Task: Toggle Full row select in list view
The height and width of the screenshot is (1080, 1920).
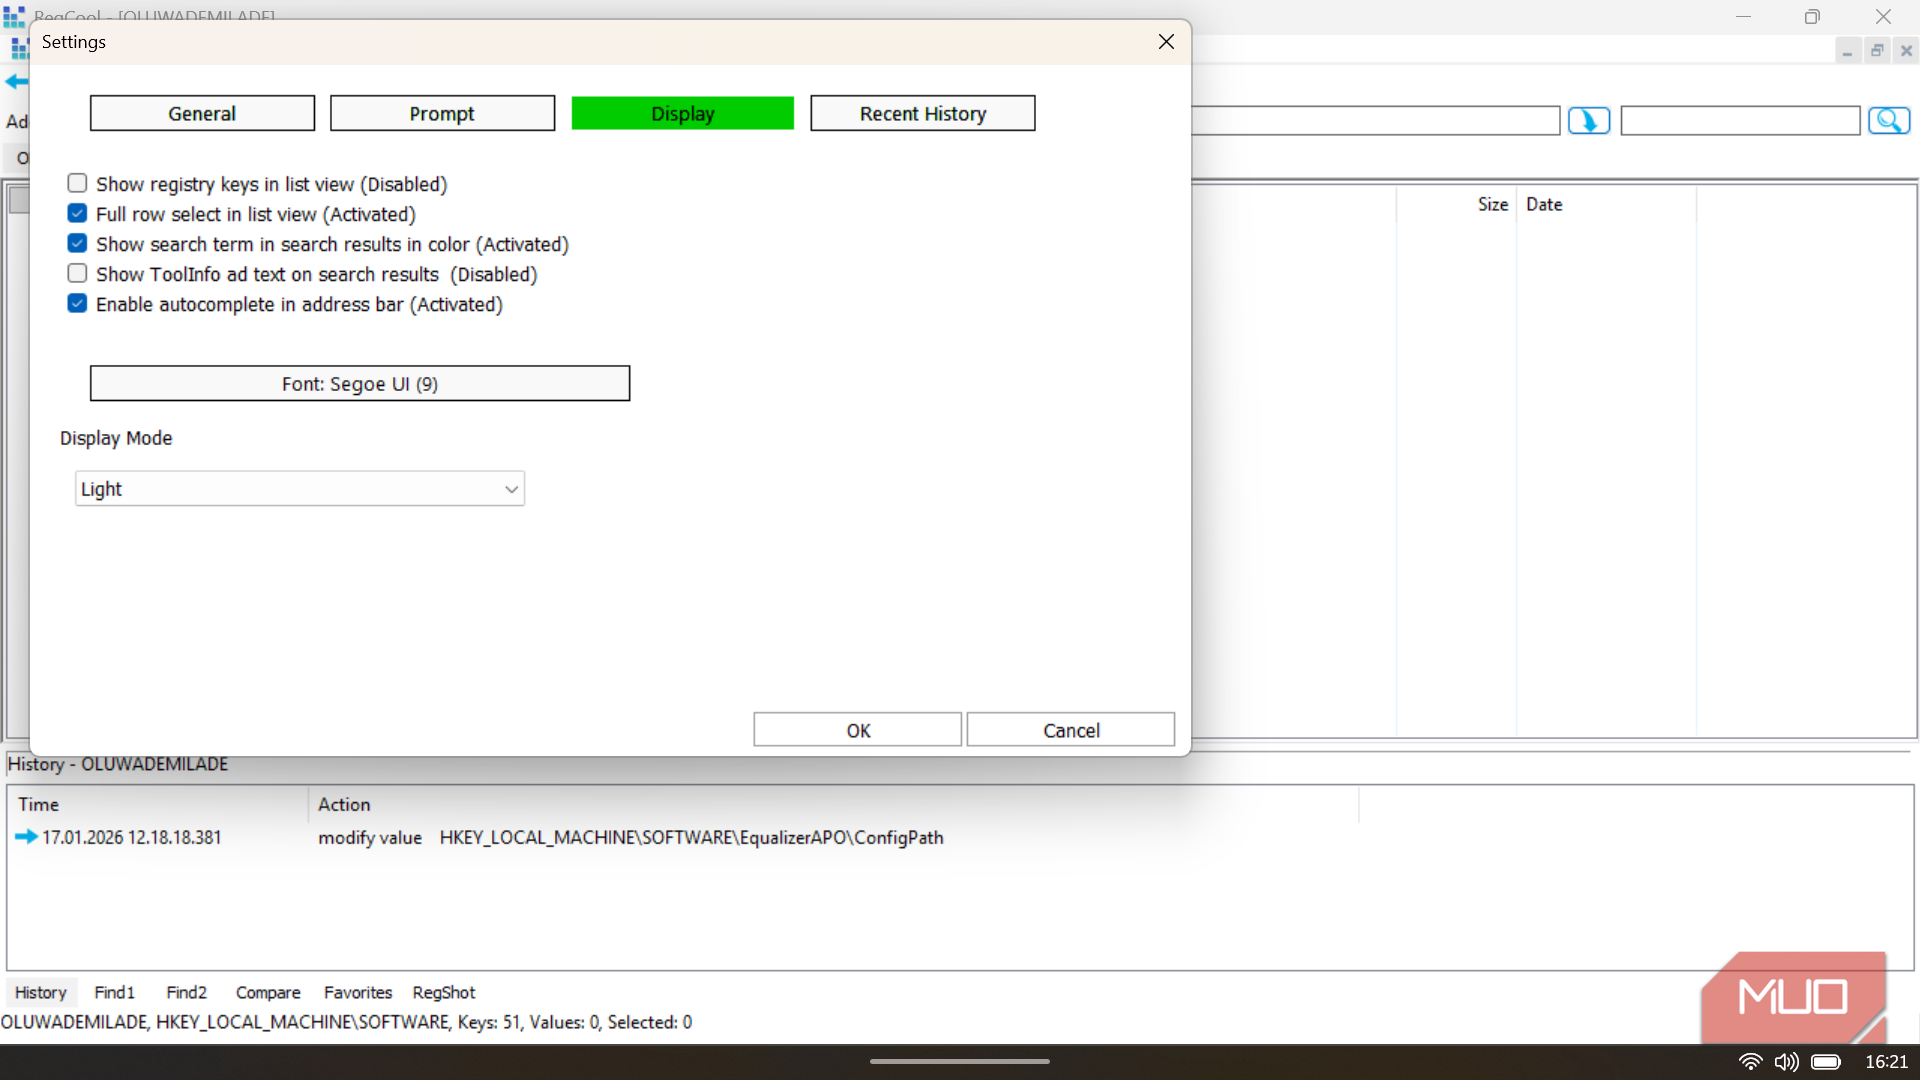Action: click(x=77, y=214)
